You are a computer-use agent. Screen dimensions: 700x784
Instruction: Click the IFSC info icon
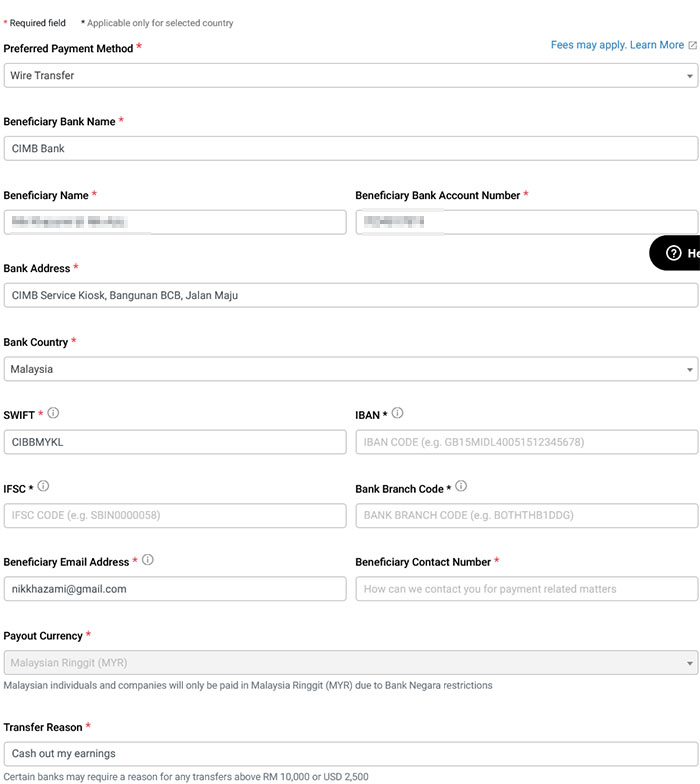click(x=43, y=487)
